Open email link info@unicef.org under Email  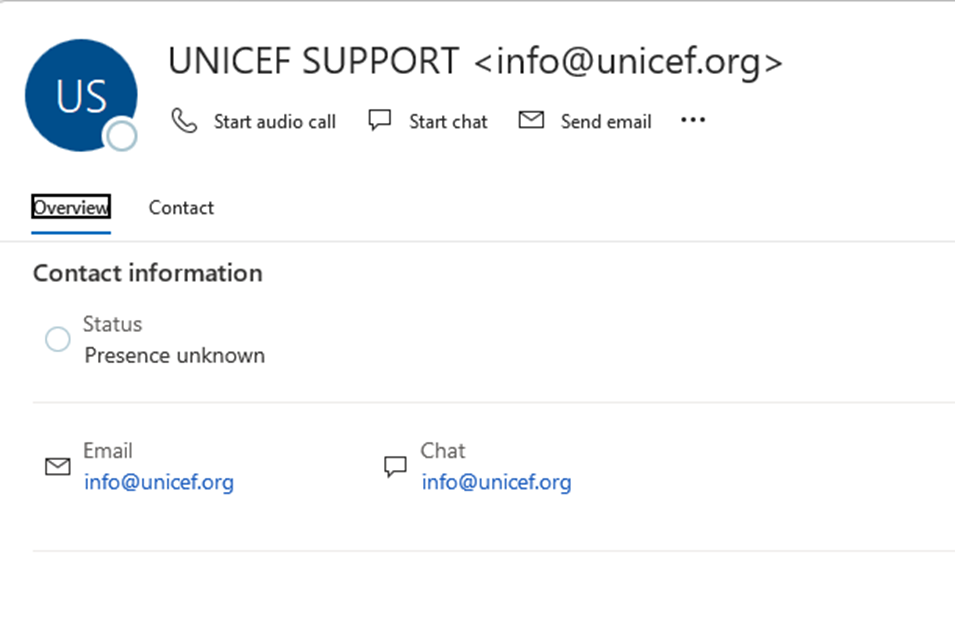tap(159, 482)
